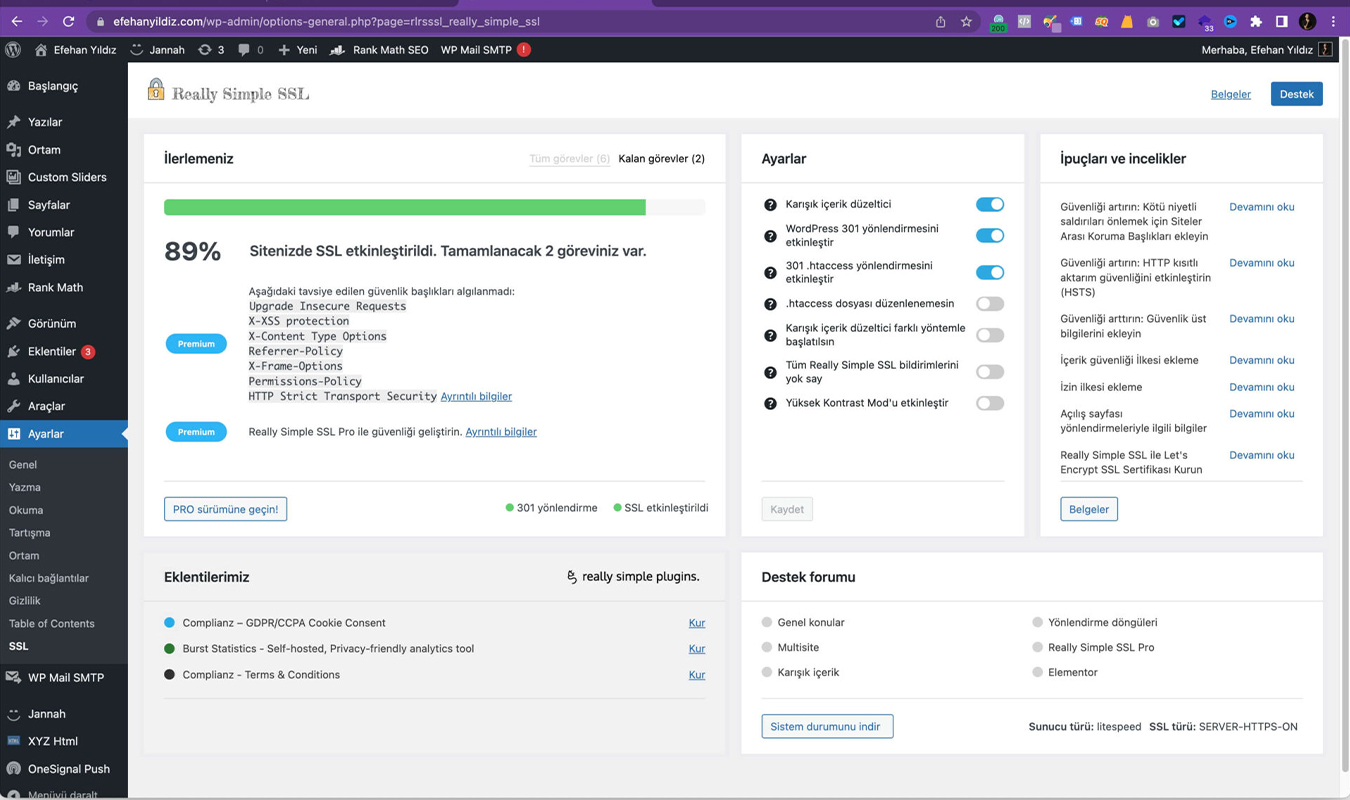Click the Yazılar pin icon in sidebar

14,122
